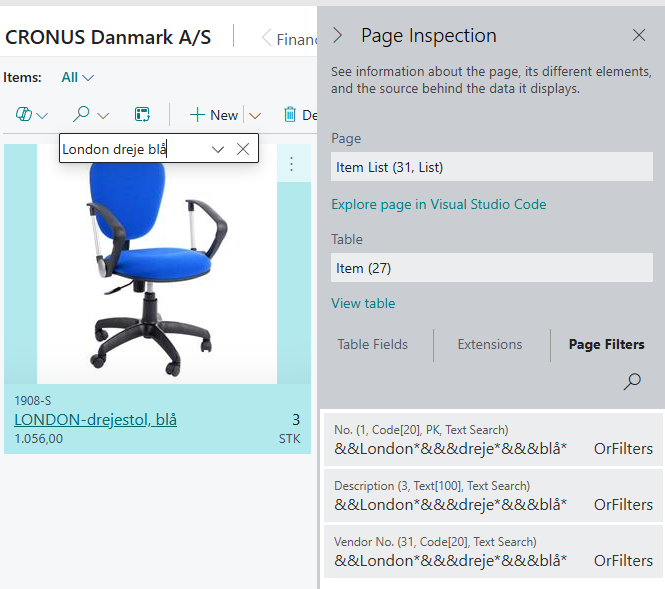Viewport: 665px width, 589px height.
Task: Expand the New button dropdown arrow
Action: [x=255, y=115]
